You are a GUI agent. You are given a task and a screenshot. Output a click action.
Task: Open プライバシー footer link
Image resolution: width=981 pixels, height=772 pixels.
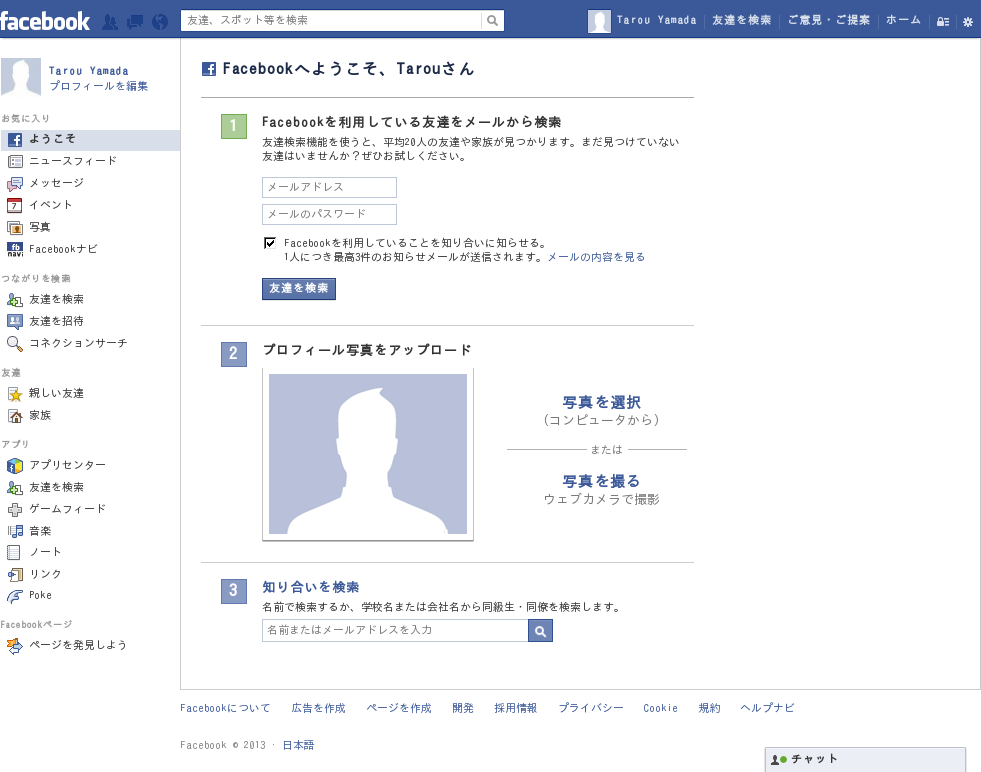[591, 708]
